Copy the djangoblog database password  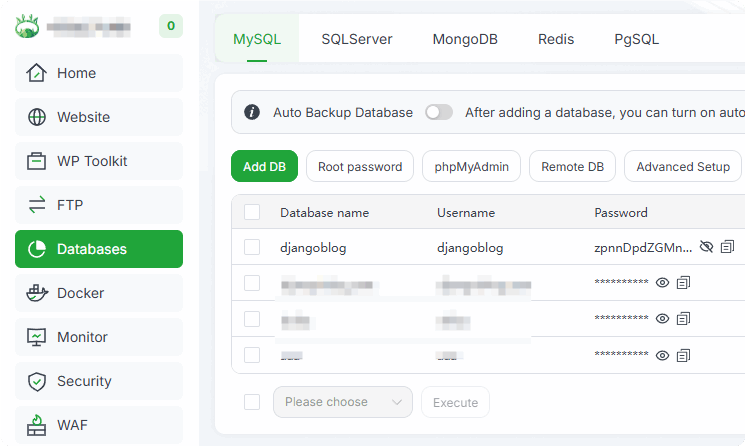[728, 247]
